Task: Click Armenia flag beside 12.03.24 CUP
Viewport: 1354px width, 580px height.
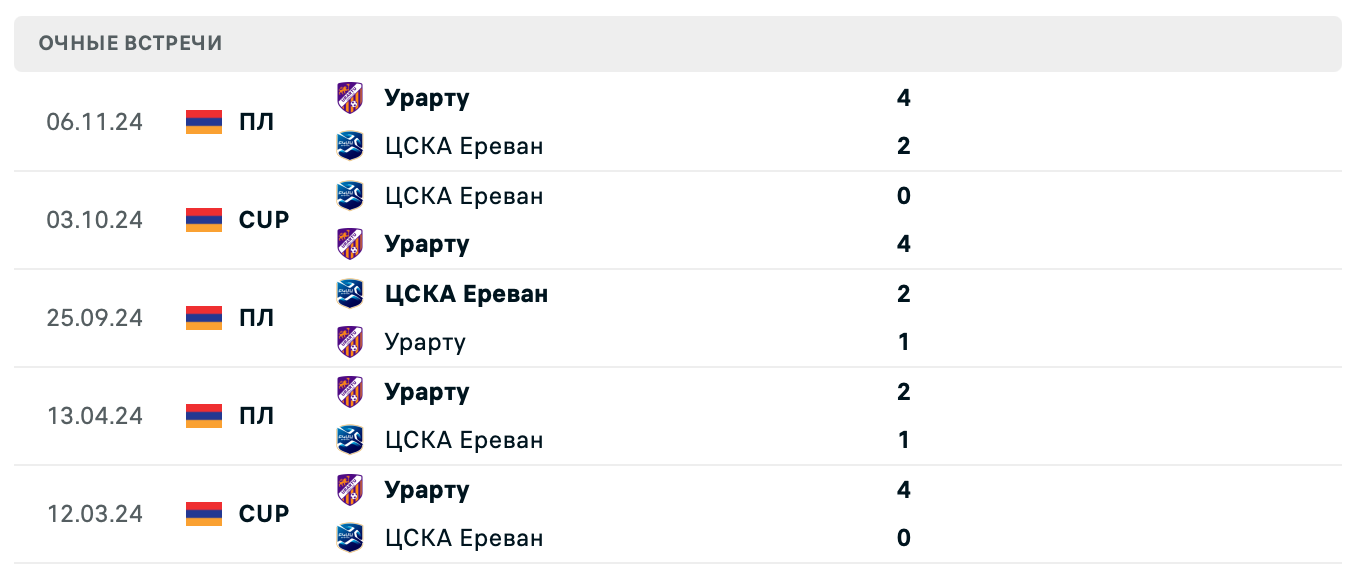Action: pos(204,514)
